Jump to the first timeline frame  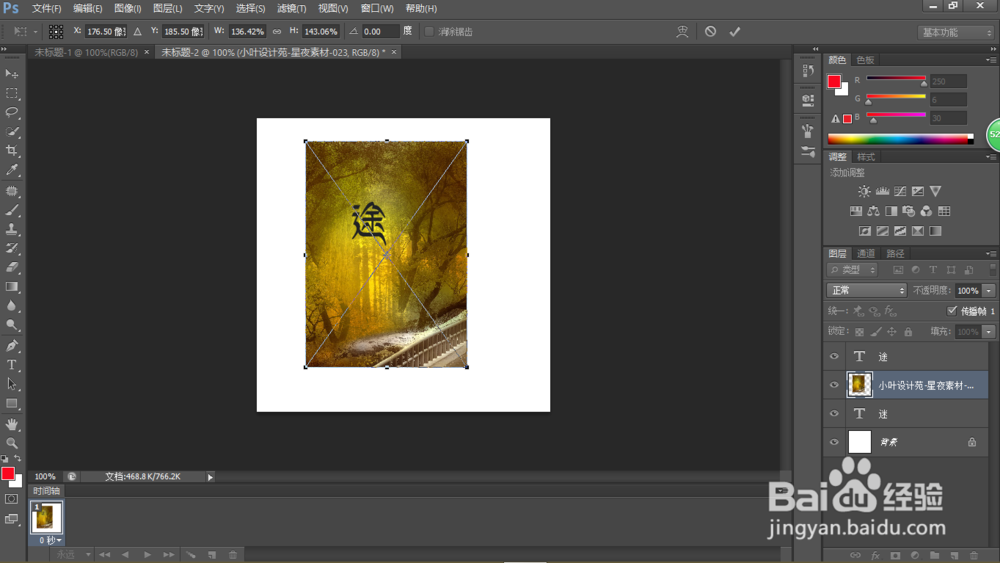(105, 555)
